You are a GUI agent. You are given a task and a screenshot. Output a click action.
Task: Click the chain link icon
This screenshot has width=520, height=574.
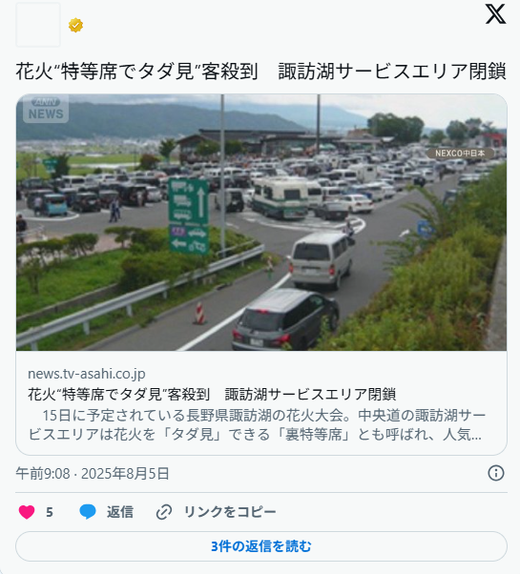click(164, 512)
